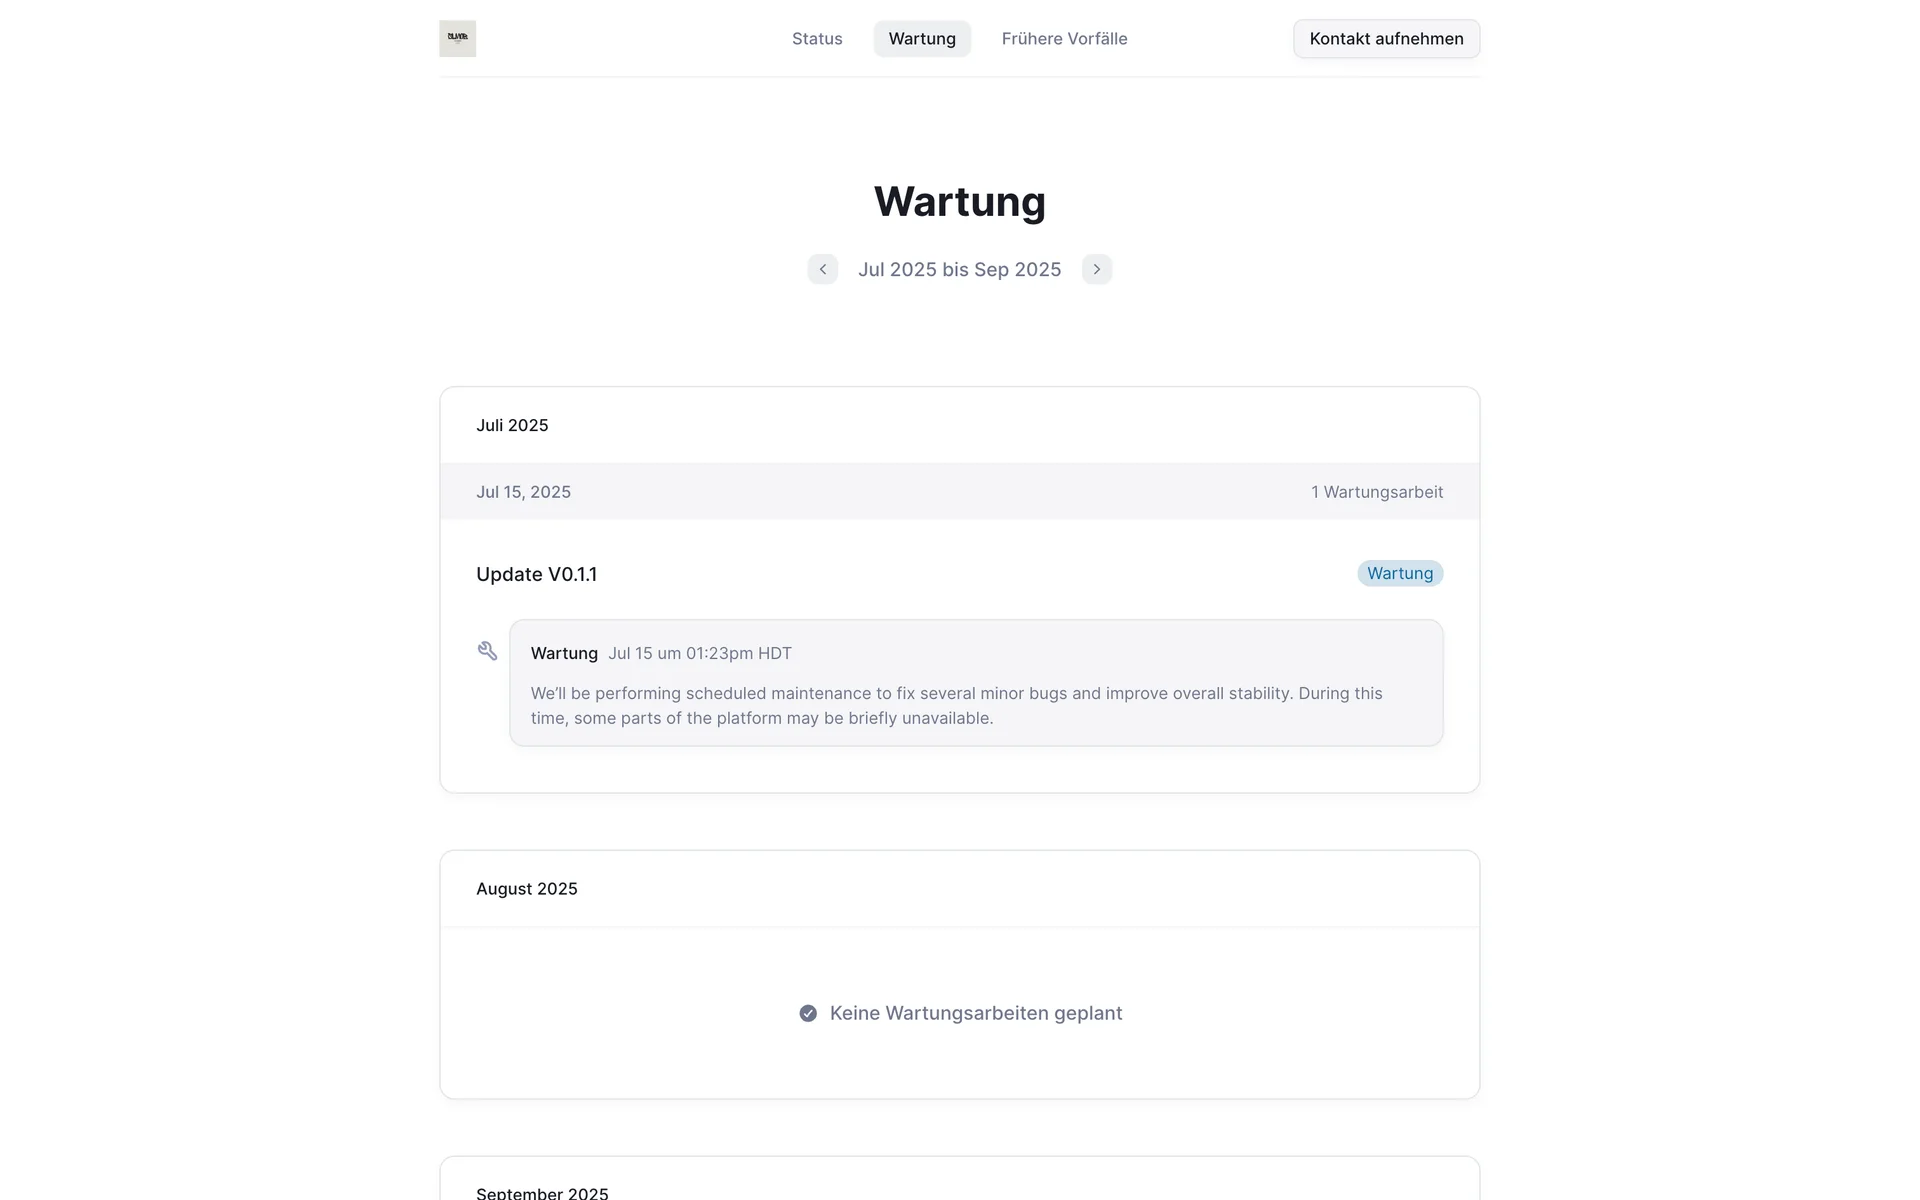Click the "Jul 15 um 01:23pm HDT" timestamp
Viewport: 1920px width, 1200px height.
tap(699, 653)
